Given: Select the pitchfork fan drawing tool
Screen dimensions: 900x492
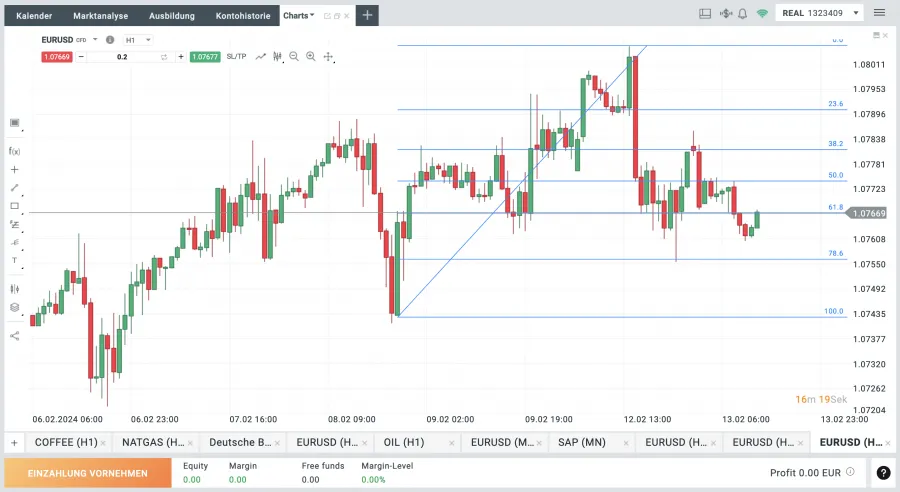Looking at the screenshot, I should [14, 242].
